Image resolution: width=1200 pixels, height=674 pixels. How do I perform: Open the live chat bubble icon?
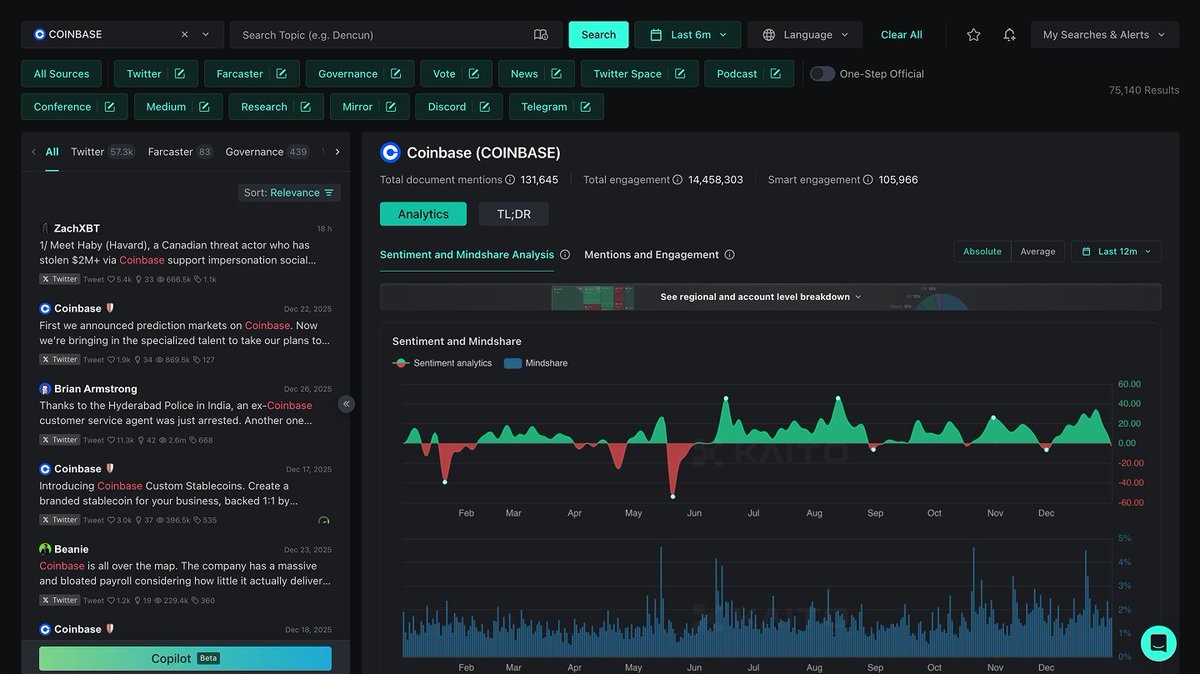point(1158,643)
